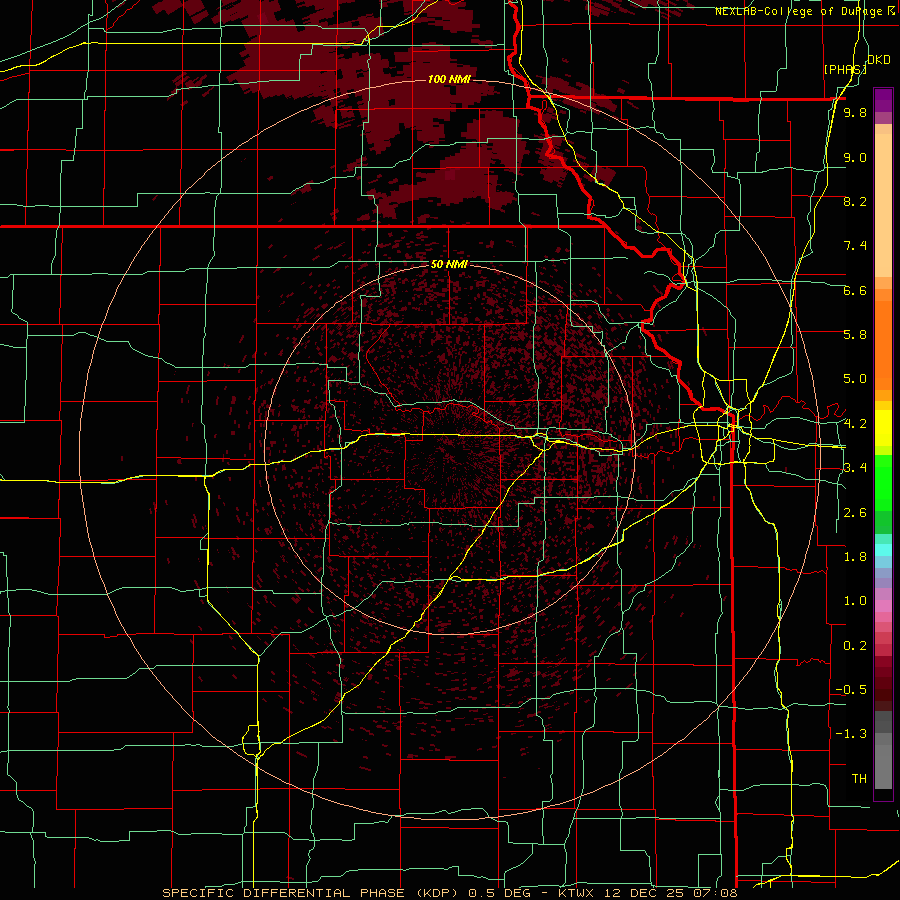Click the 5.0 value on the color scale
900x900 pixels.
click(x=855, y=379)
